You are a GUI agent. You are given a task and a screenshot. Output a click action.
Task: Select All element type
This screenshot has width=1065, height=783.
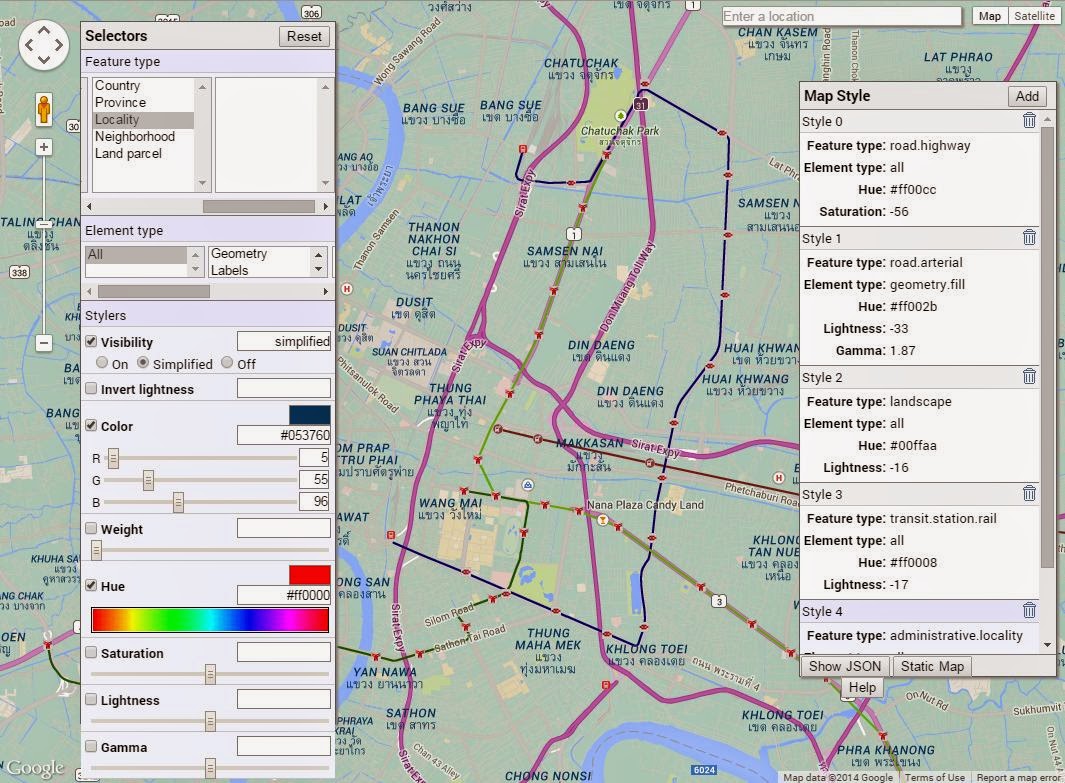point(136,254)
